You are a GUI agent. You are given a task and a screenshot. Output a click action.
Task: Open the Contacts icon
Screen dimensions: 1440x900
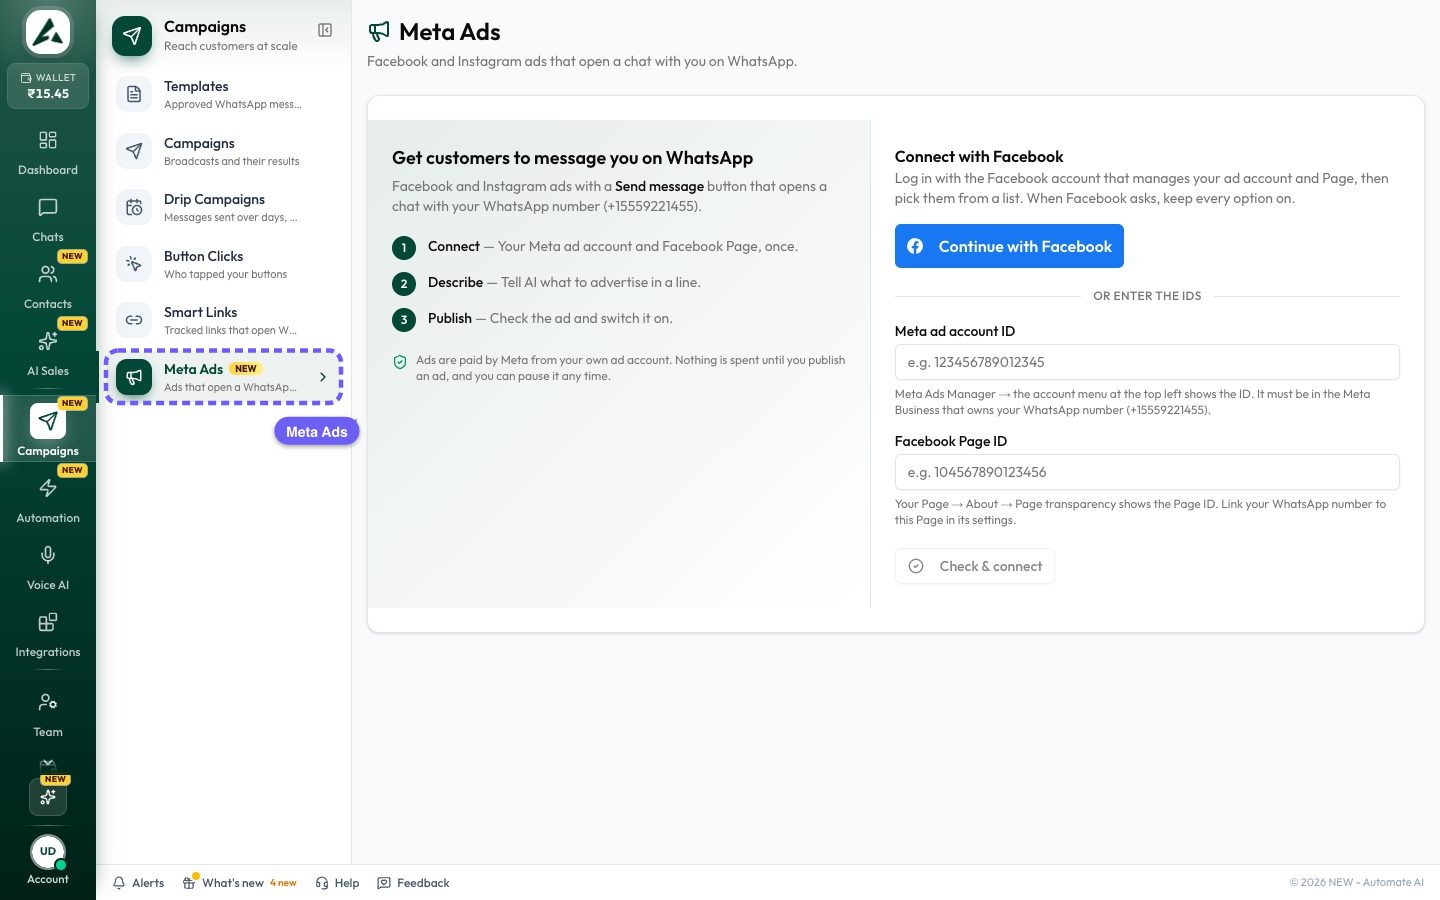tap(48, 274)
